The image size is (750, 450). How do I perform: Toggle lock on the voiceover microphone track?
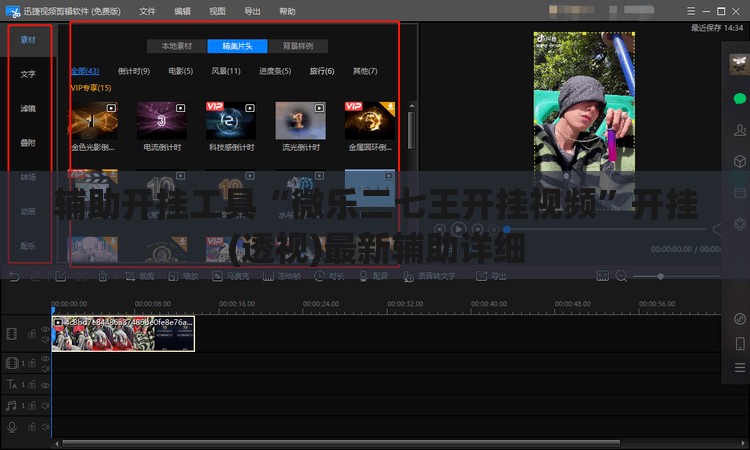pos(32,427)
